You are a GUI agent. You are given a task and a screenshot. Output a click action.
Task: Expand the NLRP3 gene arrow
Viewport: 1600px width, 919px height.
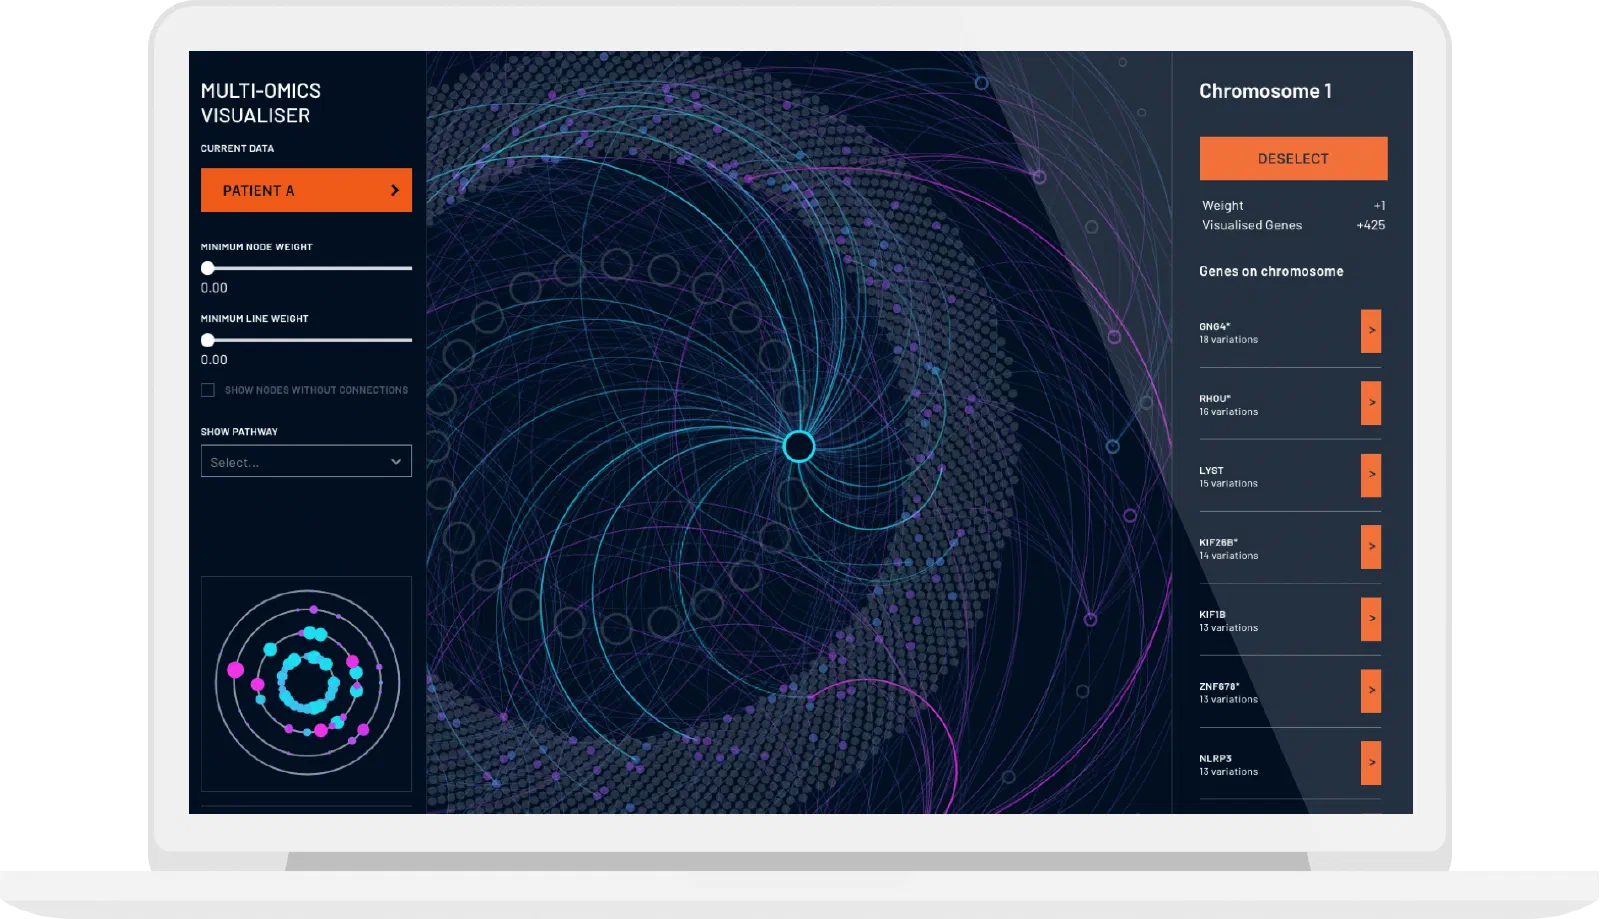pos(1371,763)
